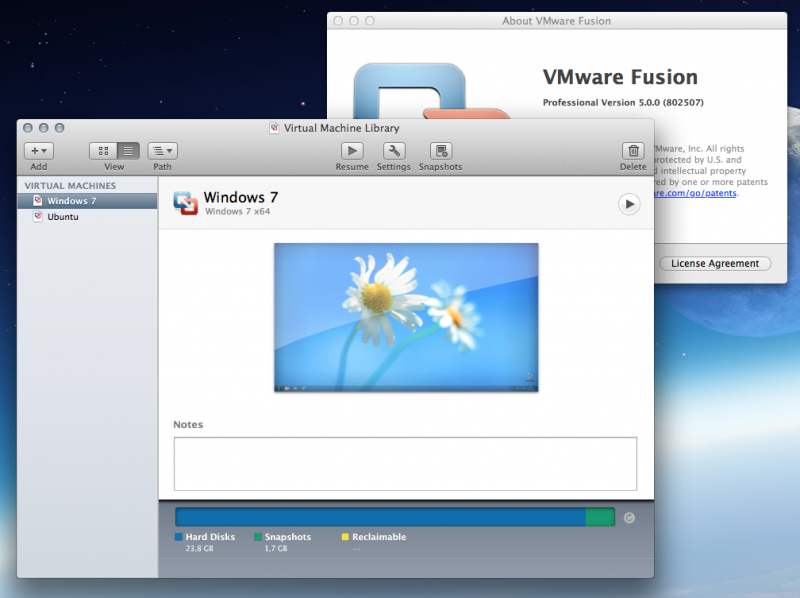Close the Virtual Machine Library window
The height and width of the screenshot is (598, 800).
[x=28, y=128]
